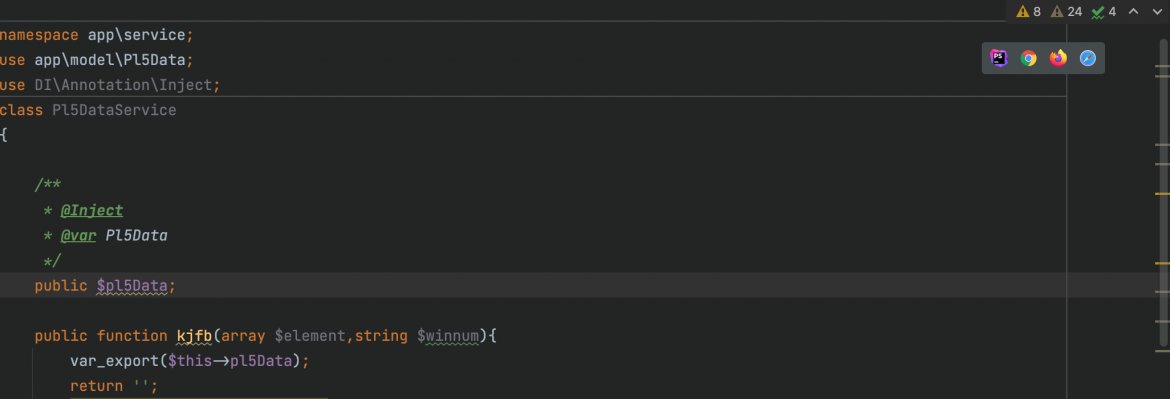Click the yellow warning indicator showing 8
Image resolution: width=1170 pixels, height=399 pixels.
[1028, 11]
